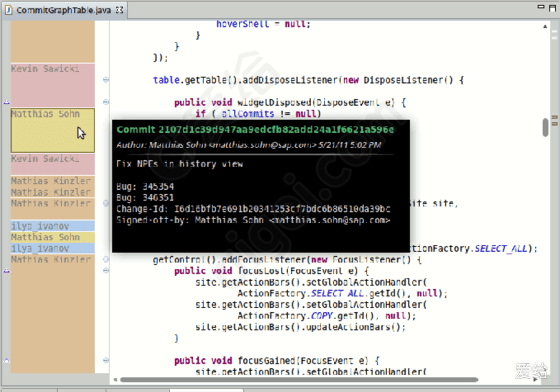Click the horizontal scrollbar at editor bottom
Image resolution: width=560 pixels, height=392 pixels.
coord(299,380)
